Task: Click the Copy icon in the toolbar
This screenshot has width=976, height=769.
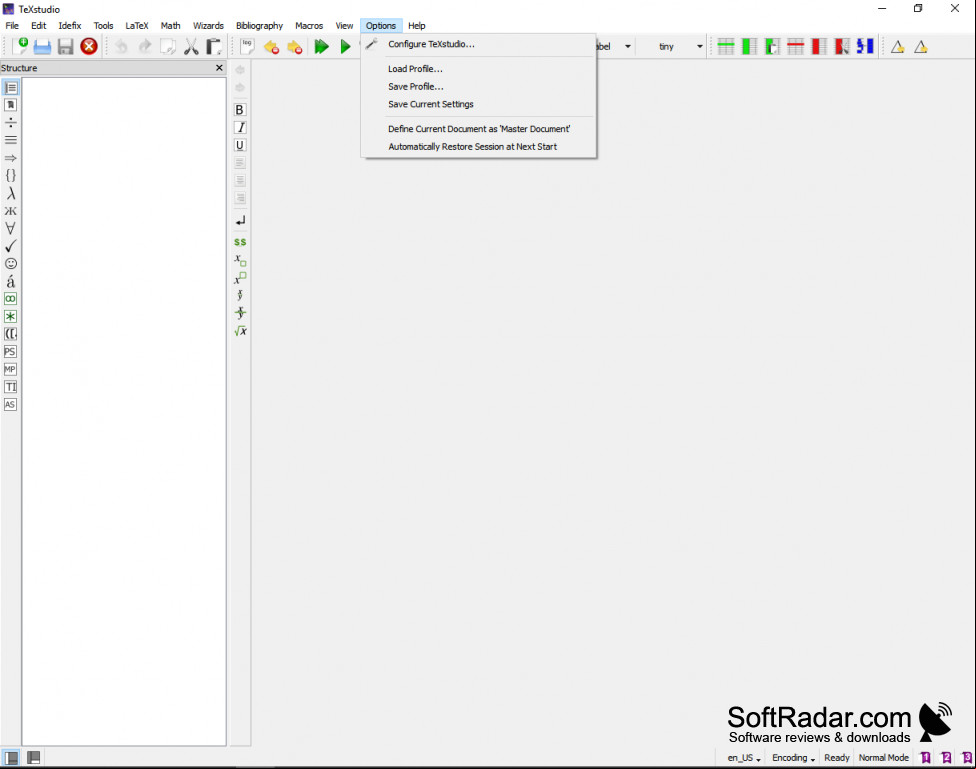Action: pyautogui.click(x=168, y=46)
